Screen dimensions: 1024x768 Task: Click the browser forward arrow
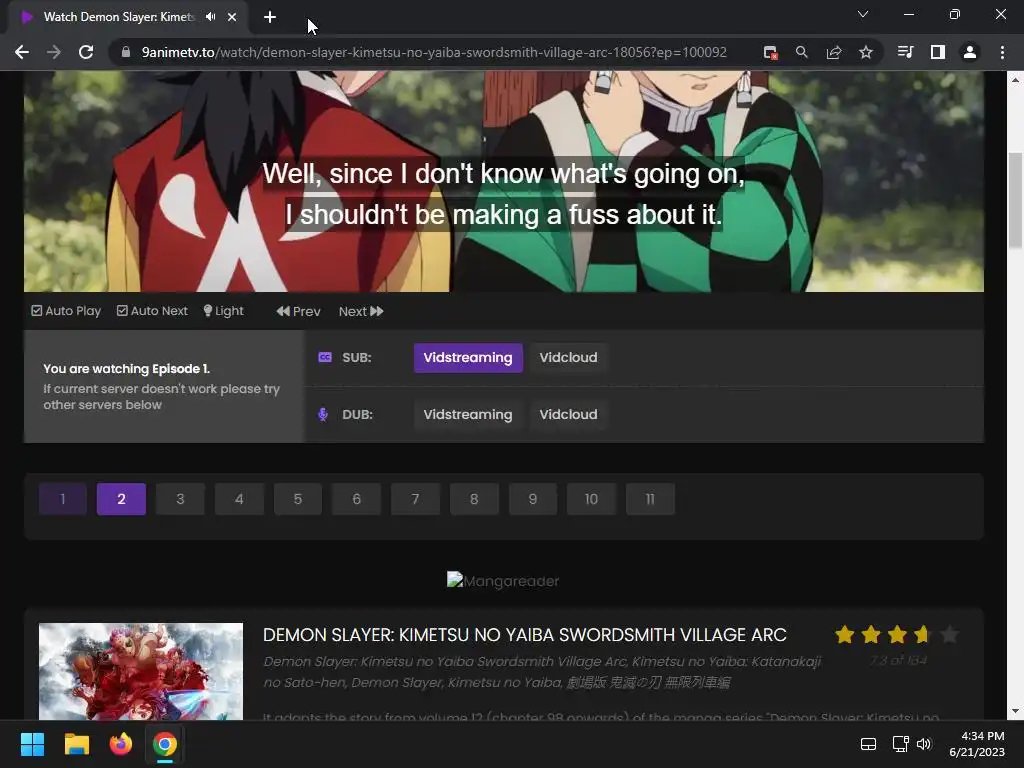pyautogui.click(x=54, y=52)
